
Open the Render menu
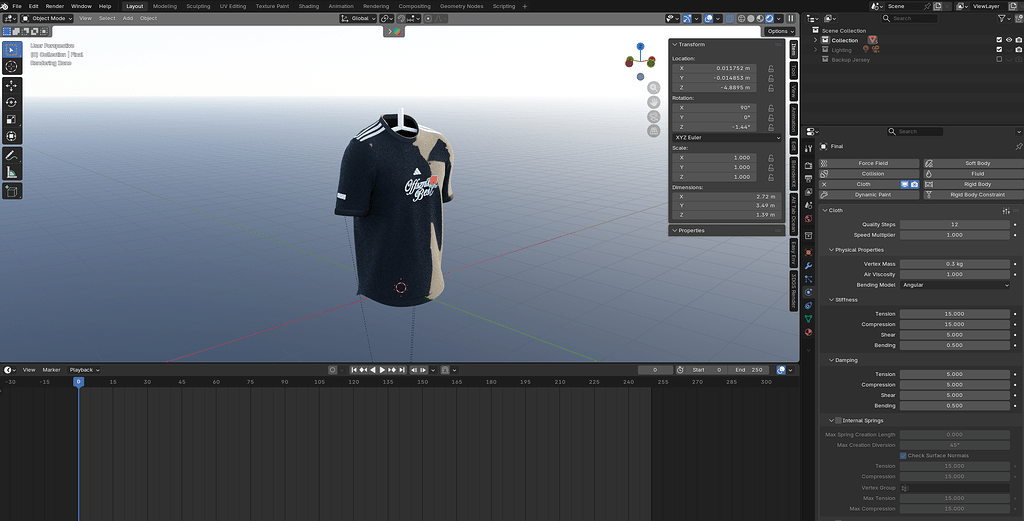coord(55,6)
